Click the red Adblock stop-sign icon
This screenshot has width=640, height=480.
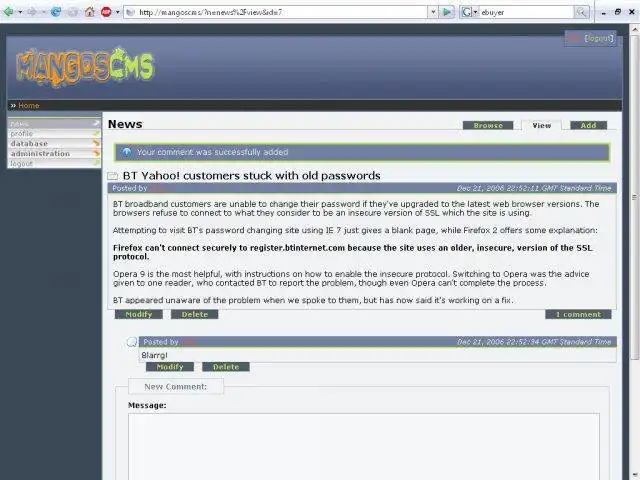(106, 12)
